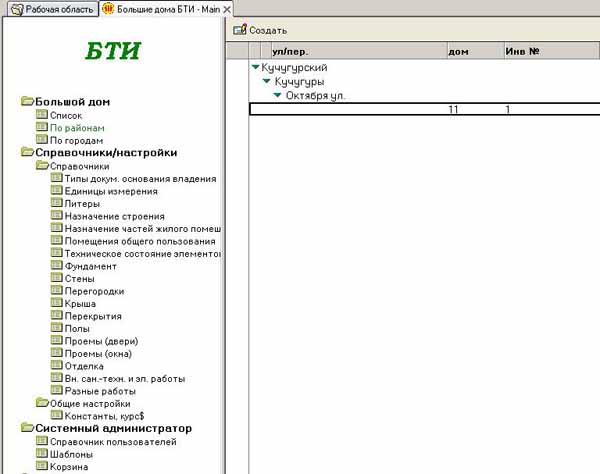Collapse the Октября ул. street node
Viewport: 600px width, 474px height.
click(x=278, y=95)
